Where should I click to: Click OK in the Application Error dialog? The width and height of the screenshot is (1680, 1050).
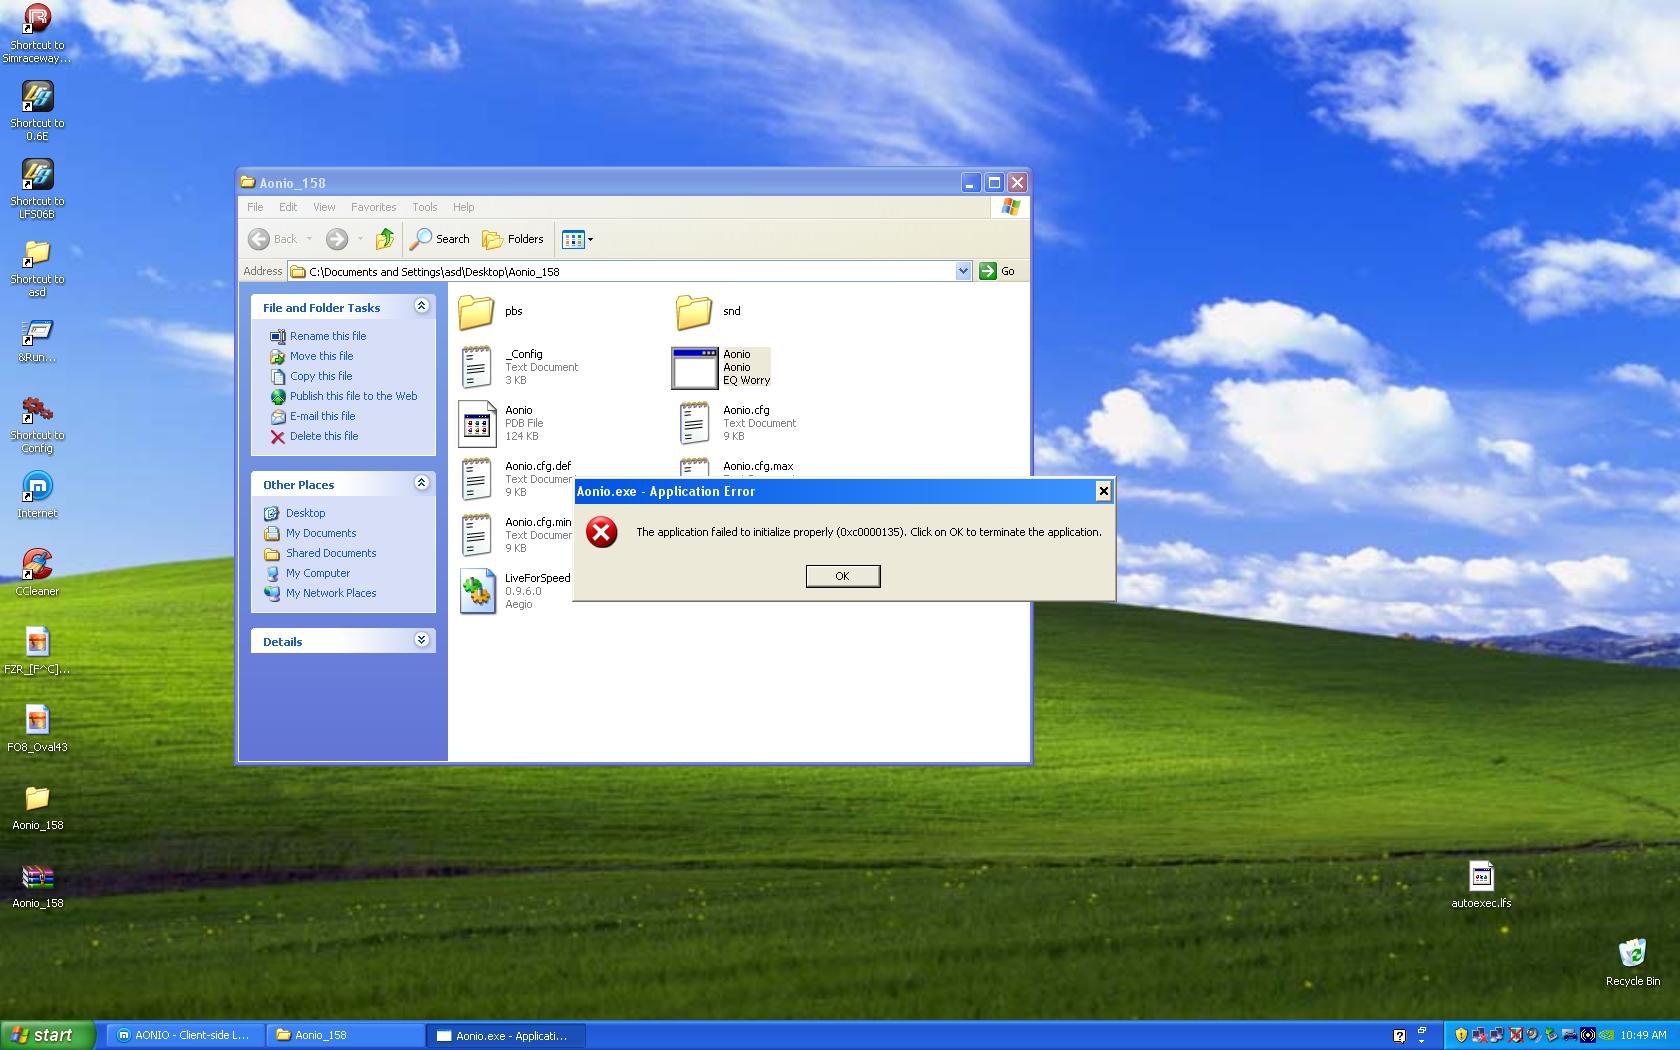(843, 576)
